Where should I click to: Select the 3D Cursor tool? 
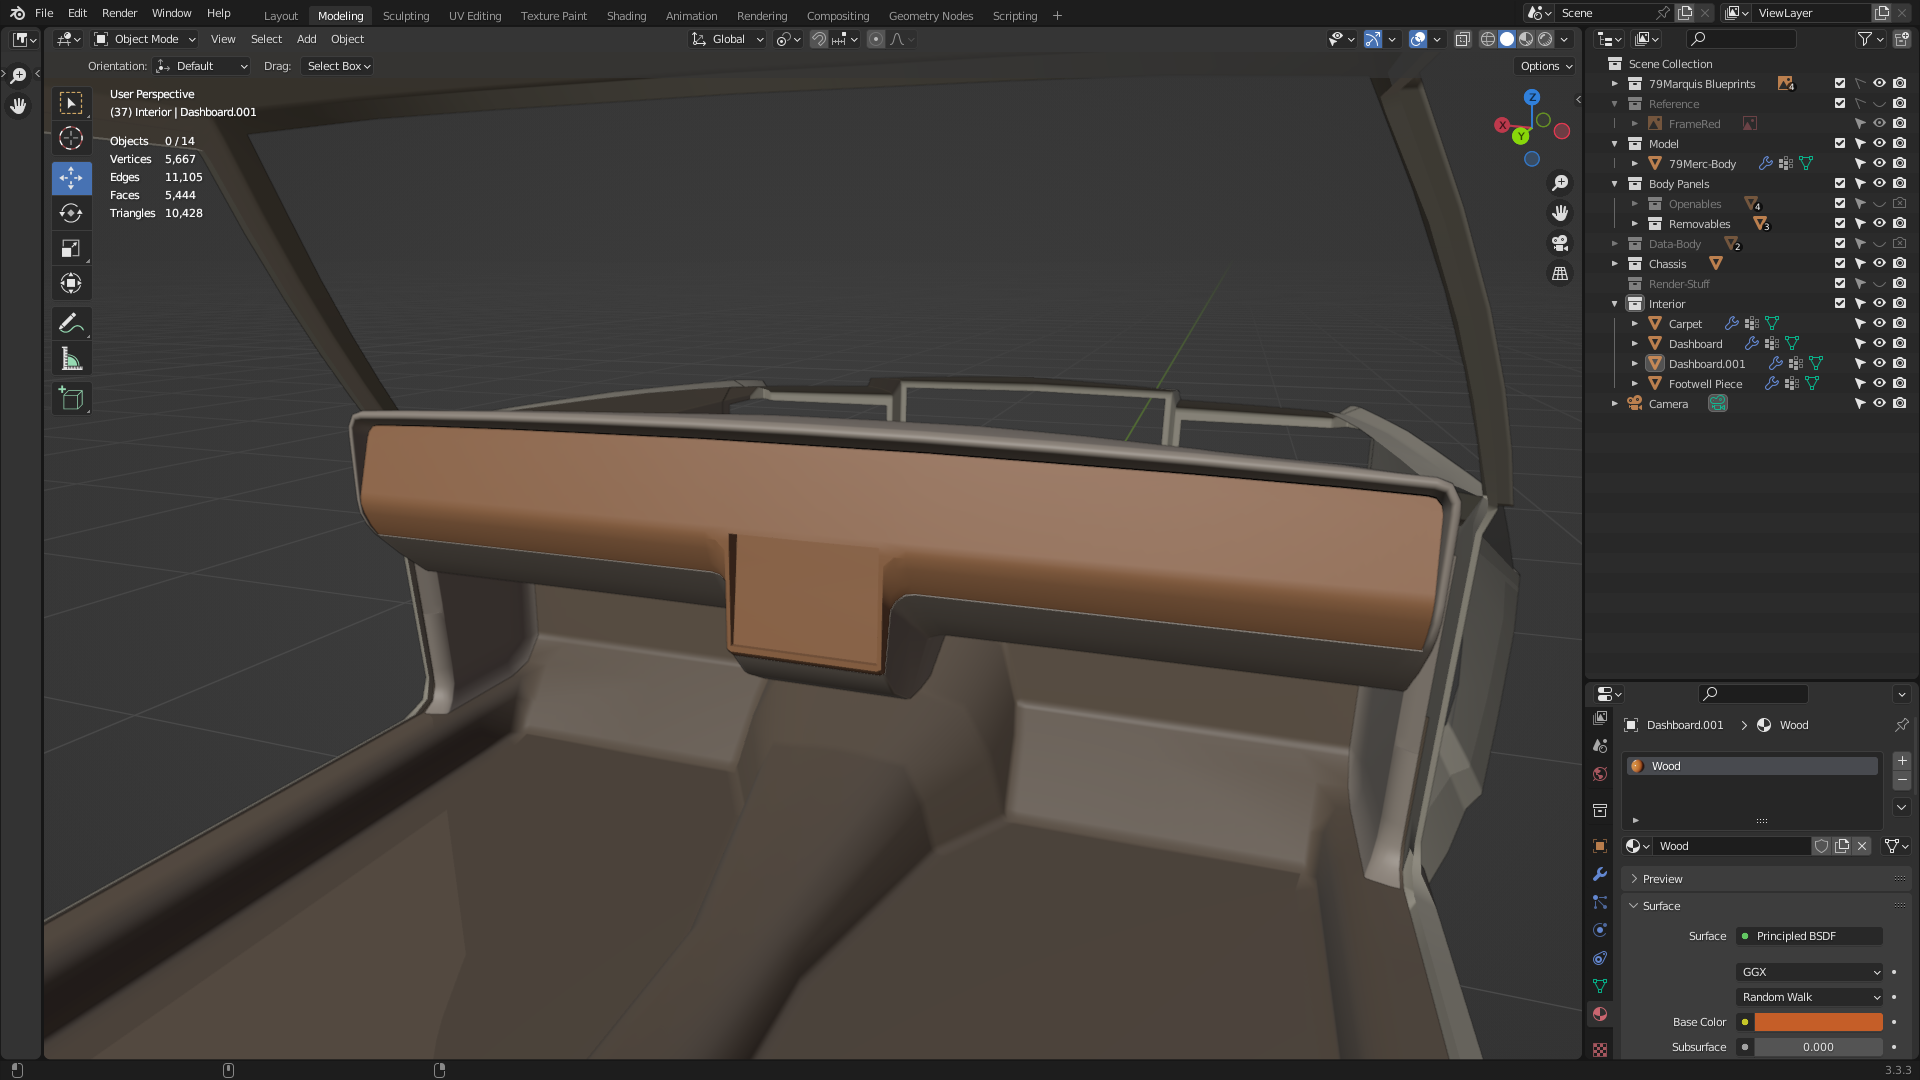point(71,138)
